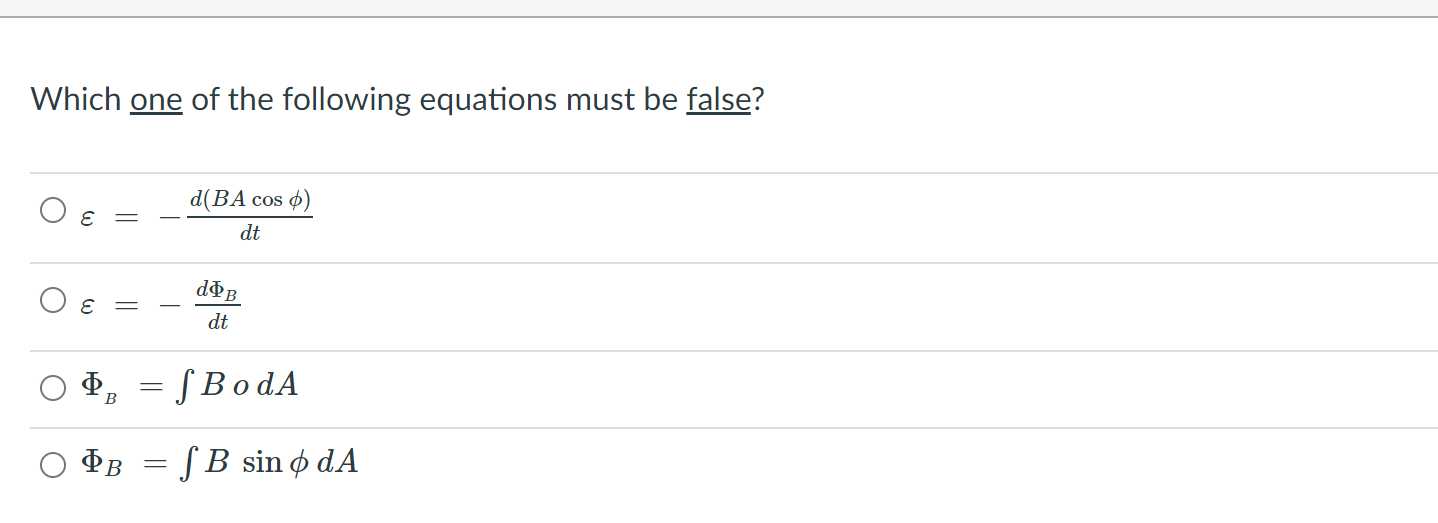Viewport: 1438px width, 523px height.
Task: Click the numerator d(BA cos φ) in the first answer
Action: click(250, 198)
